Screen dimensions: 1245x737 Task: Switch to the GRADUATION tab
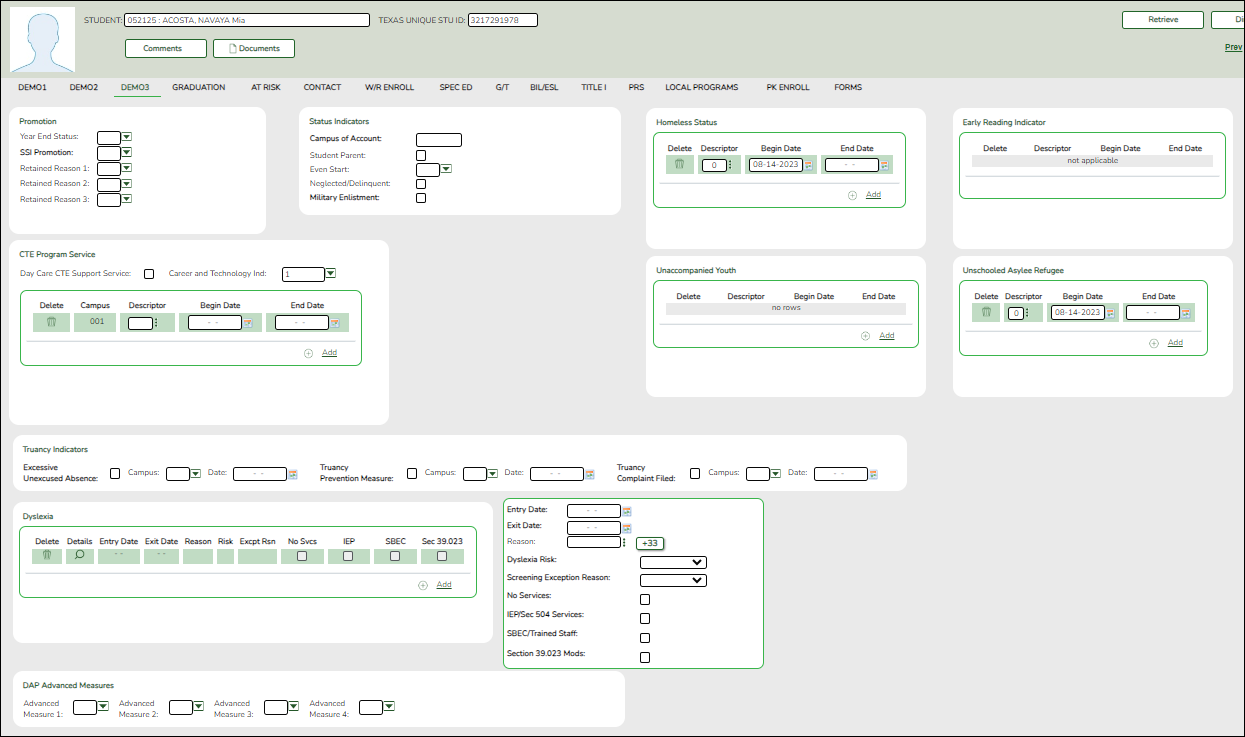(198, 88)
